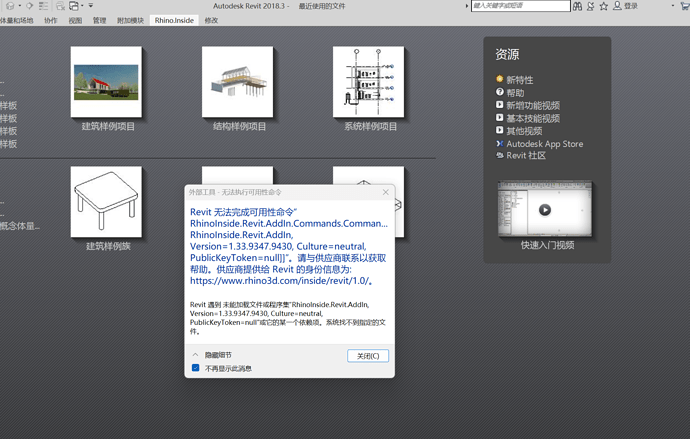Switch to the Rhino.Inside ribbon tab
This screenshot has width=690, height=439.
point(174,20)
